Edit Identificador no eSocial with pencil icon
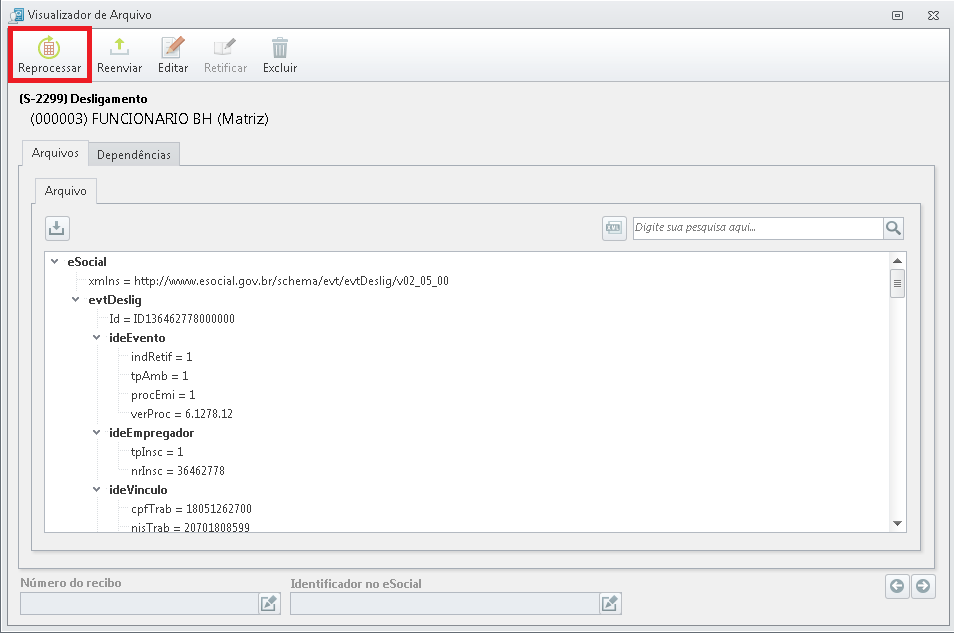Image resolution: width=954 pixels, height=633 pixels. [x=610, y=603]
